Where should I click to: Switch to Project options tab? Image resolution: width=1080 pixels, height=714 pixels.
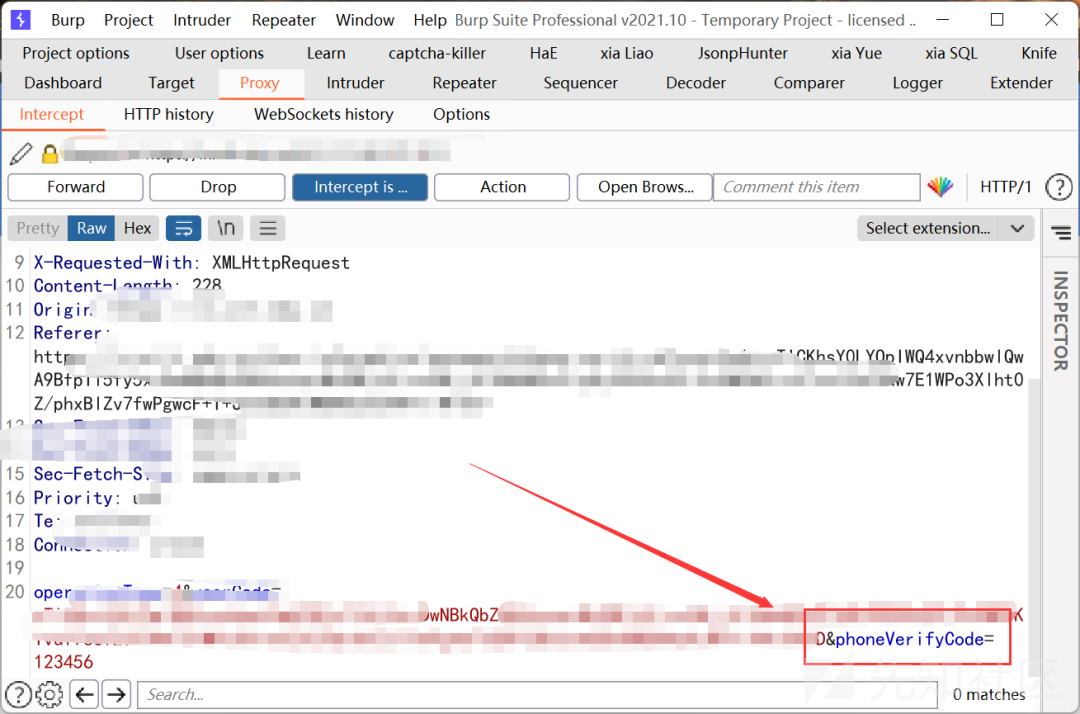click(76, 53)
